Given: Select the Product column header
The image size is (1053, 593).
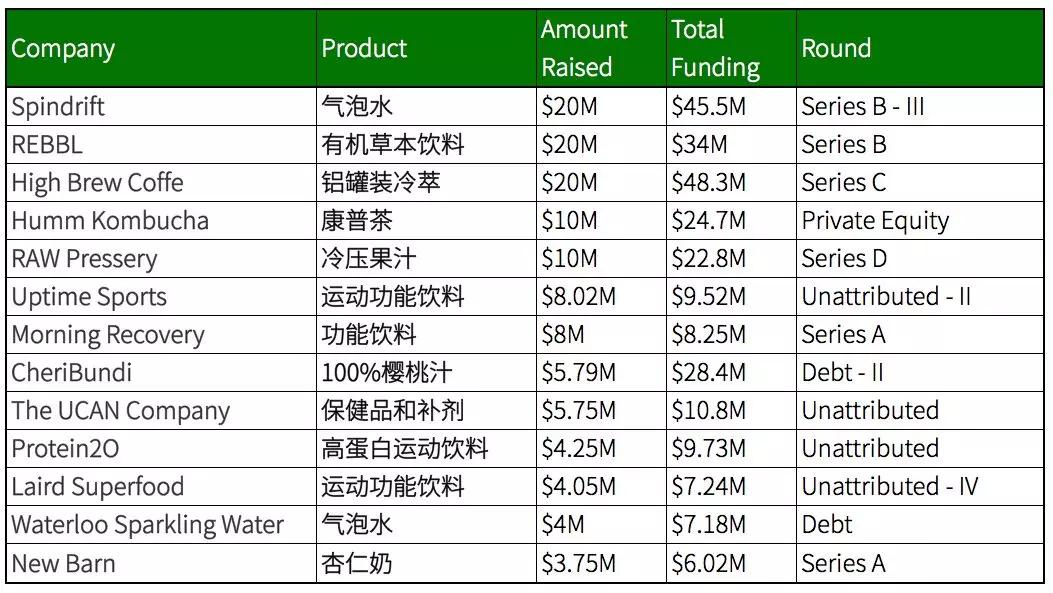Looking at the screenshot, I should (x=426, y=48).
